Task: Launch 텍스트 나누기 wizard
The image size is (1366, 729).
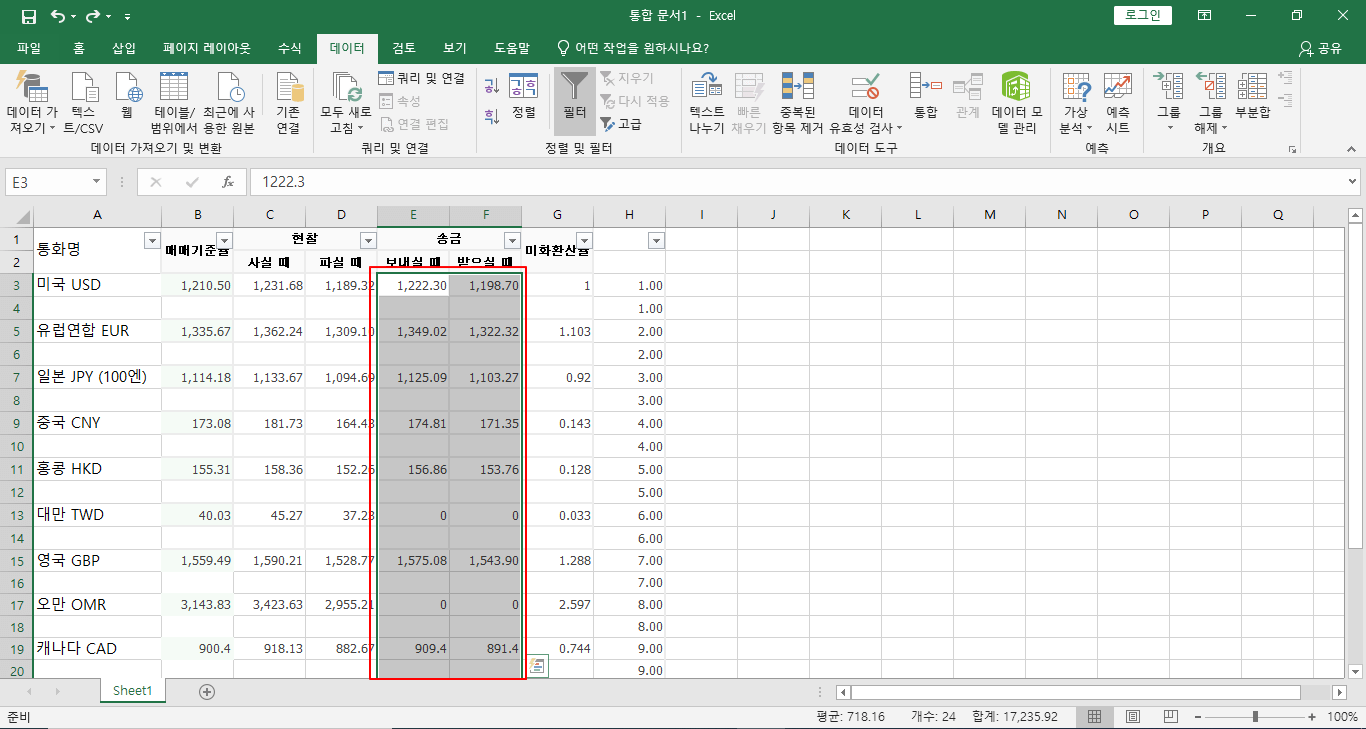Action: [x=707, y=103]
